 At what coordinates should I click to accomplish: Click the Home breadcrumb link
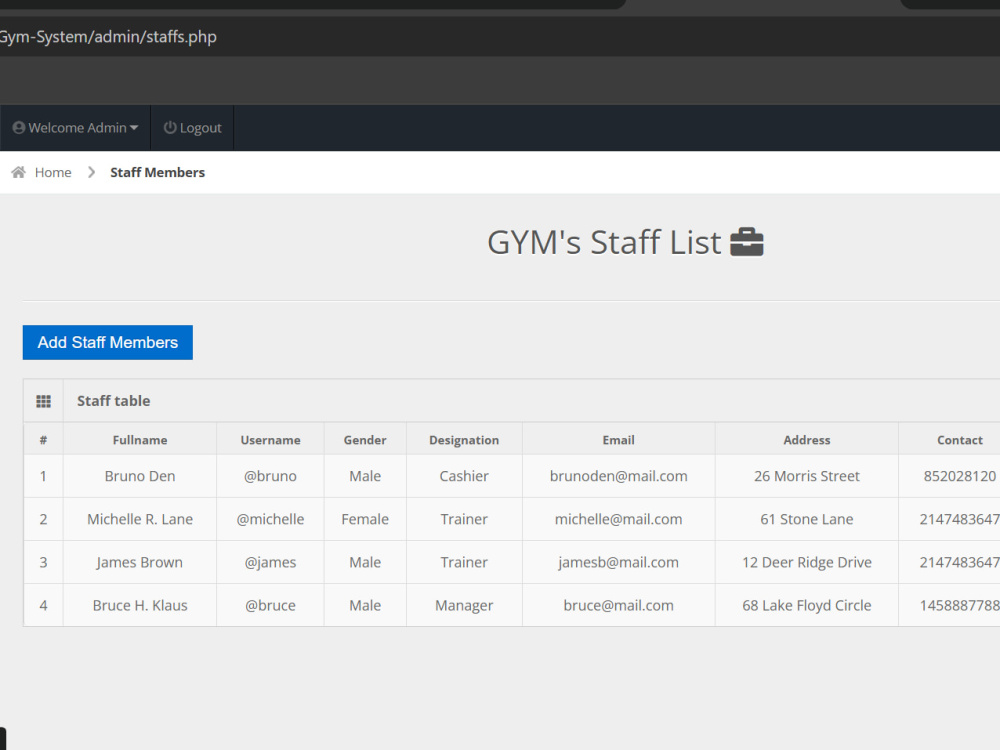tap(53, 172)
